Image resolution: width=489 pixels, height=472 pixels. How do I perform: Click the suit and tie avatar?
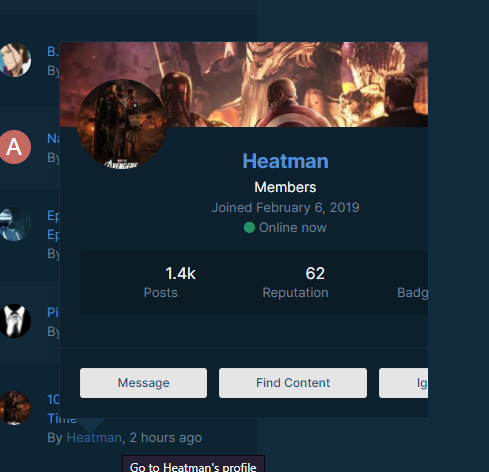14,321
